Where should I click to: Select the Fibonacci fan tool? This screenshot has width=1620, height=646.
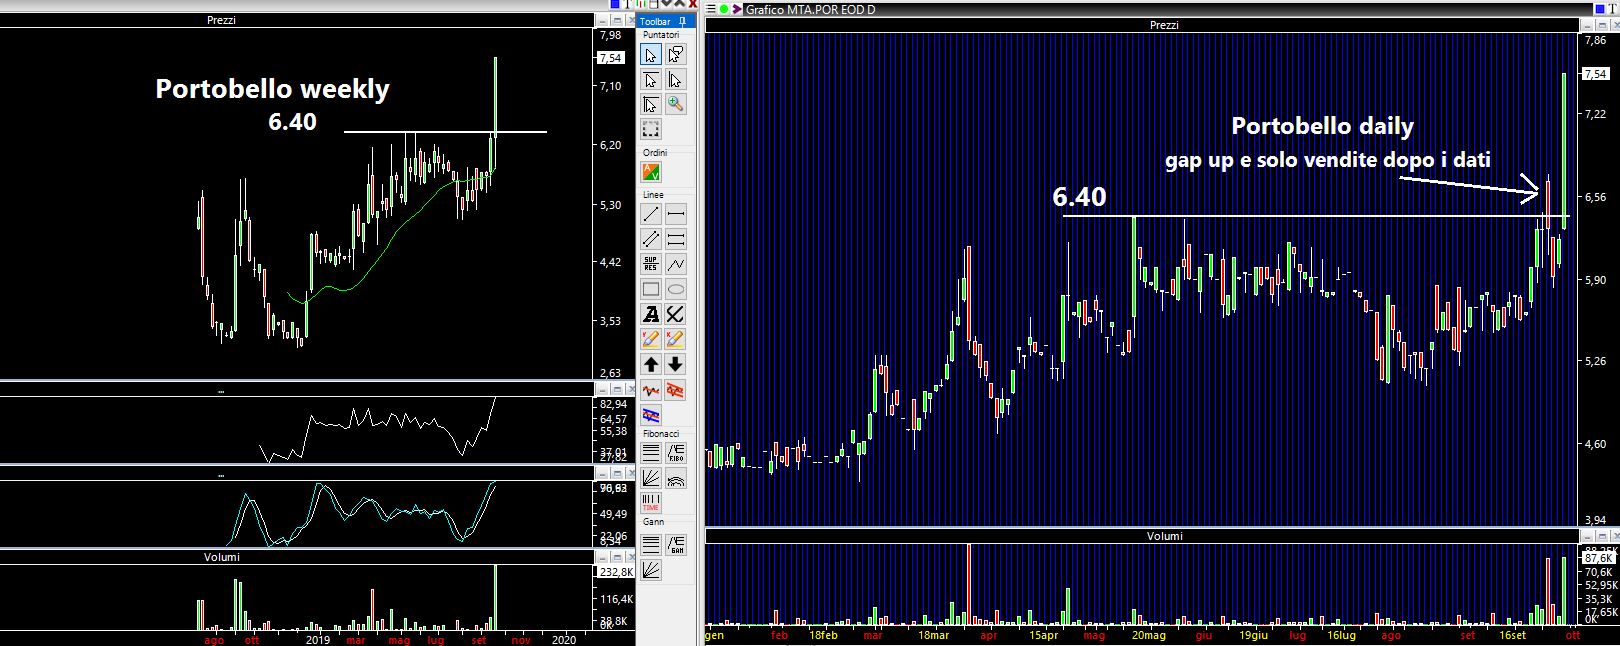[651, 478]
